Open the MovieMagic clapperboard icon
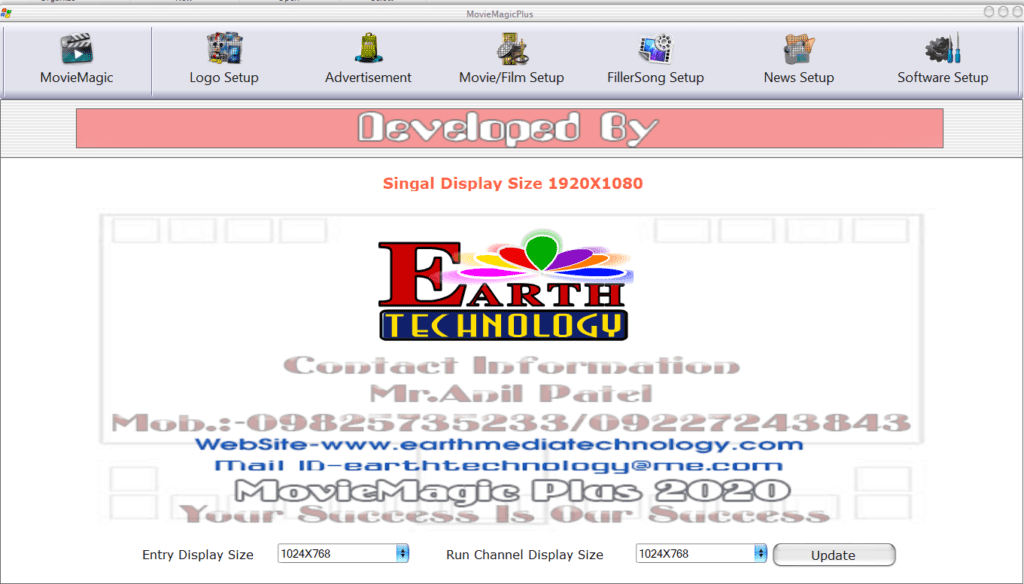Screen dimensions: 1024x584 tap(76, 49)
